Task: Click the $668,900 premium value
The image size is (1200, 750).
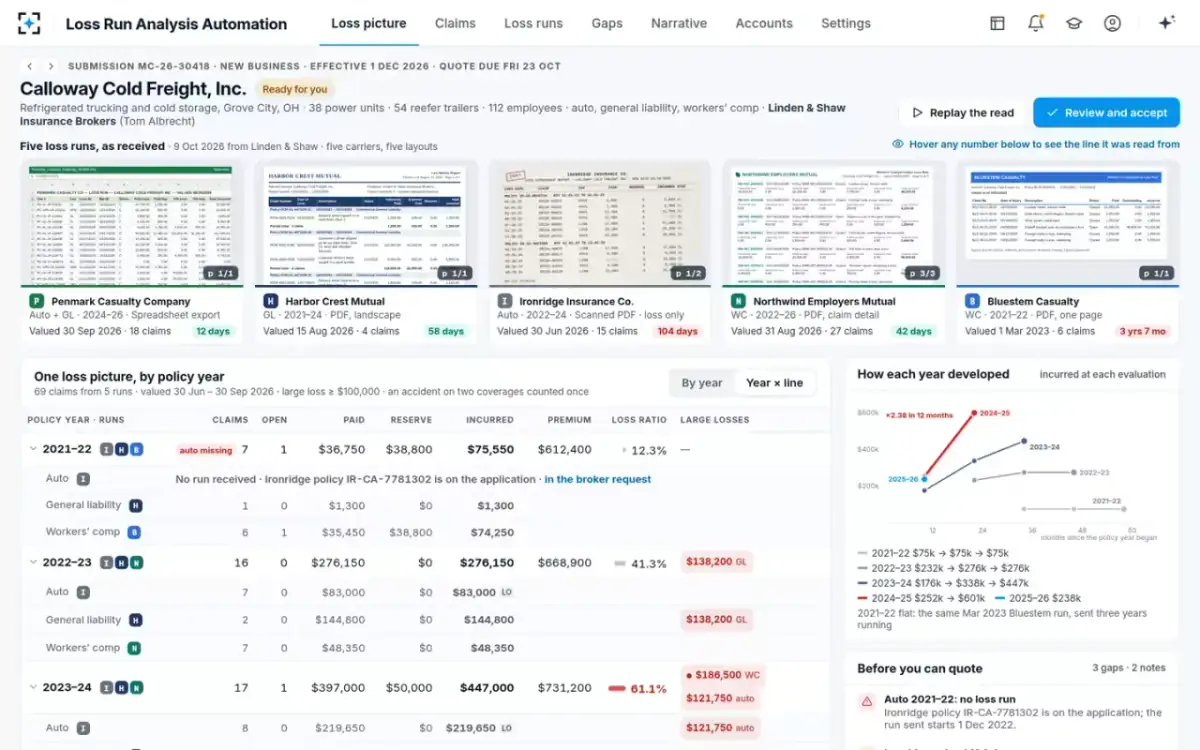Action: point(564,563)
